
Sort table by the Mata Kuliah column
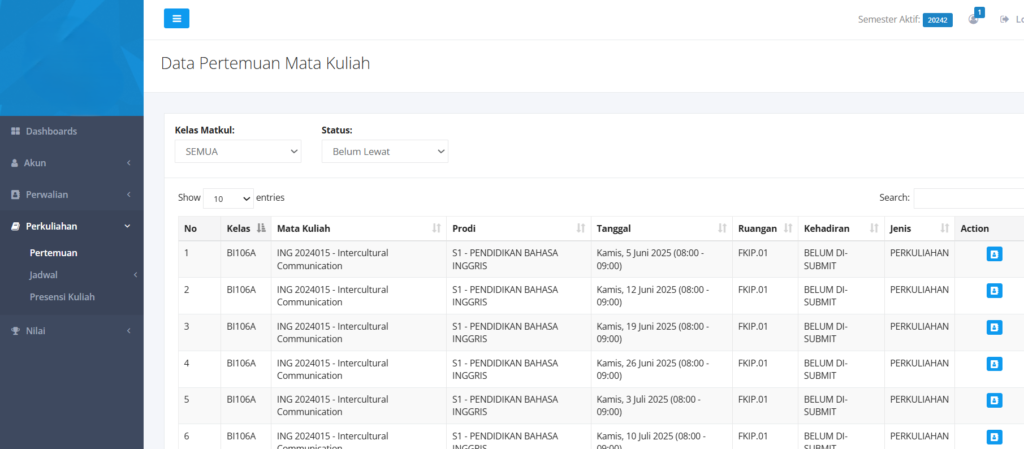pyautogui.click(x=359, y=228)
